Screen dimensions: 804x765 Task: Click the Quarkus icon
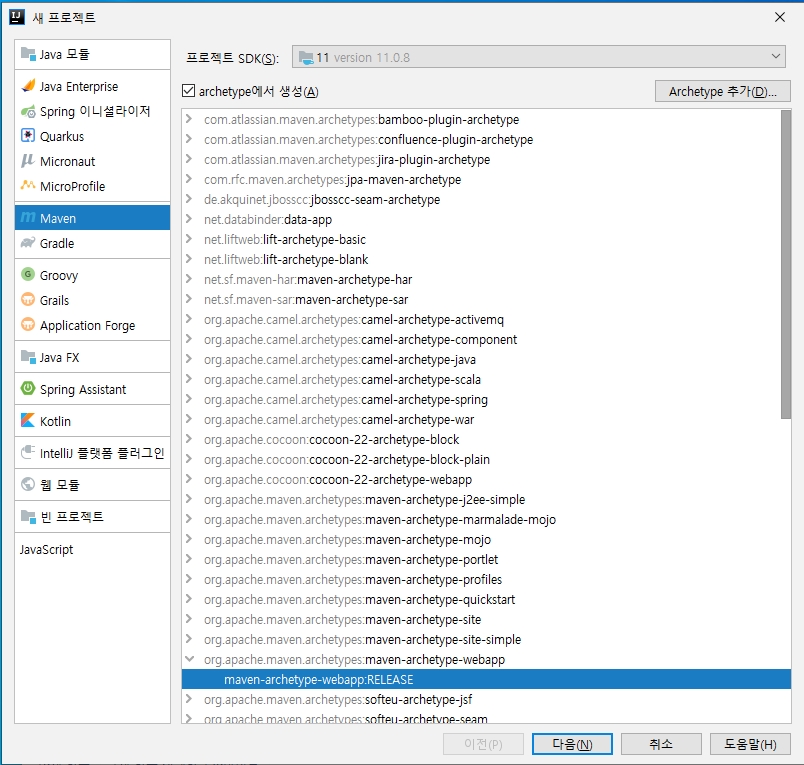pyautogui.click(x=28, y=136)
